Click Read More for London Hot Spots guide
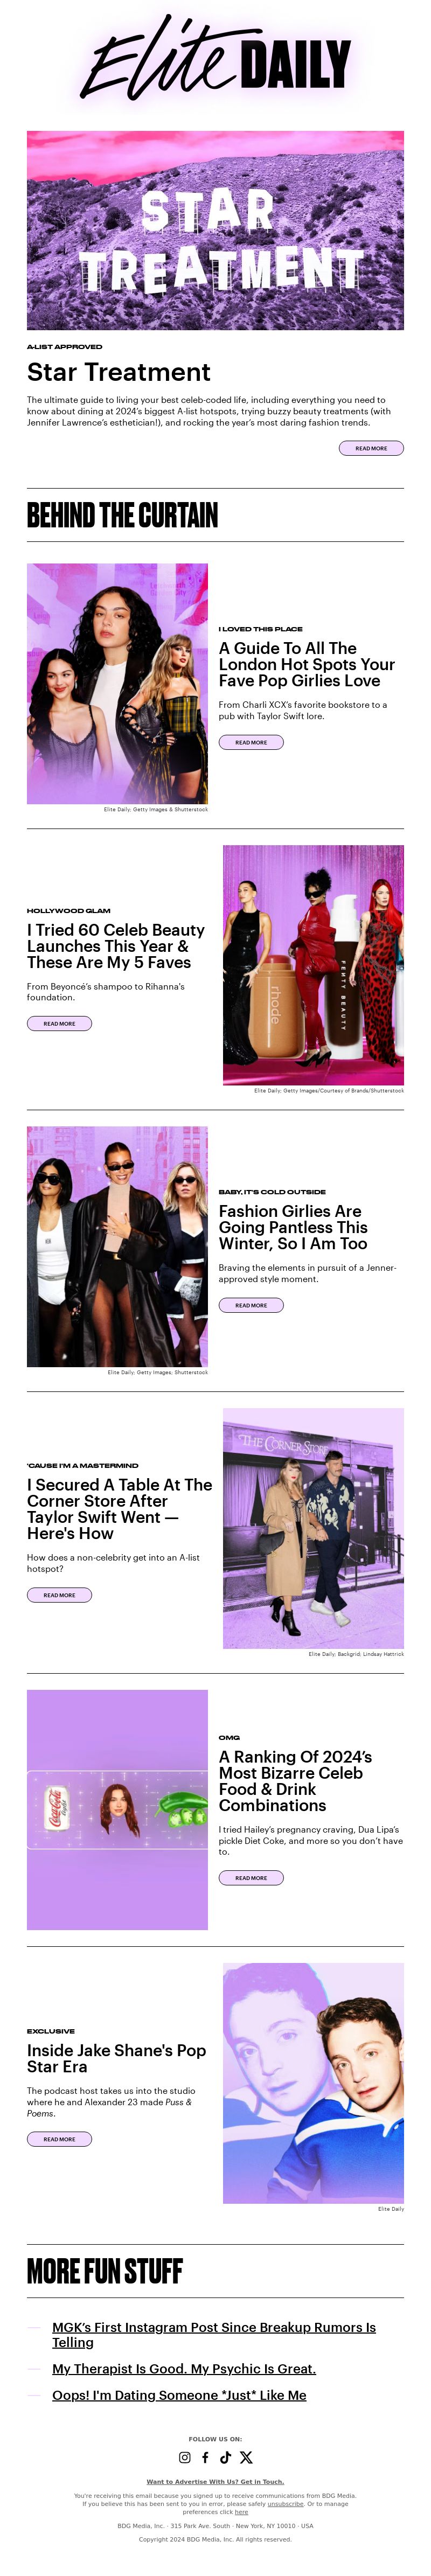Viewport: 431px width, 2576px height. [251, 742]
